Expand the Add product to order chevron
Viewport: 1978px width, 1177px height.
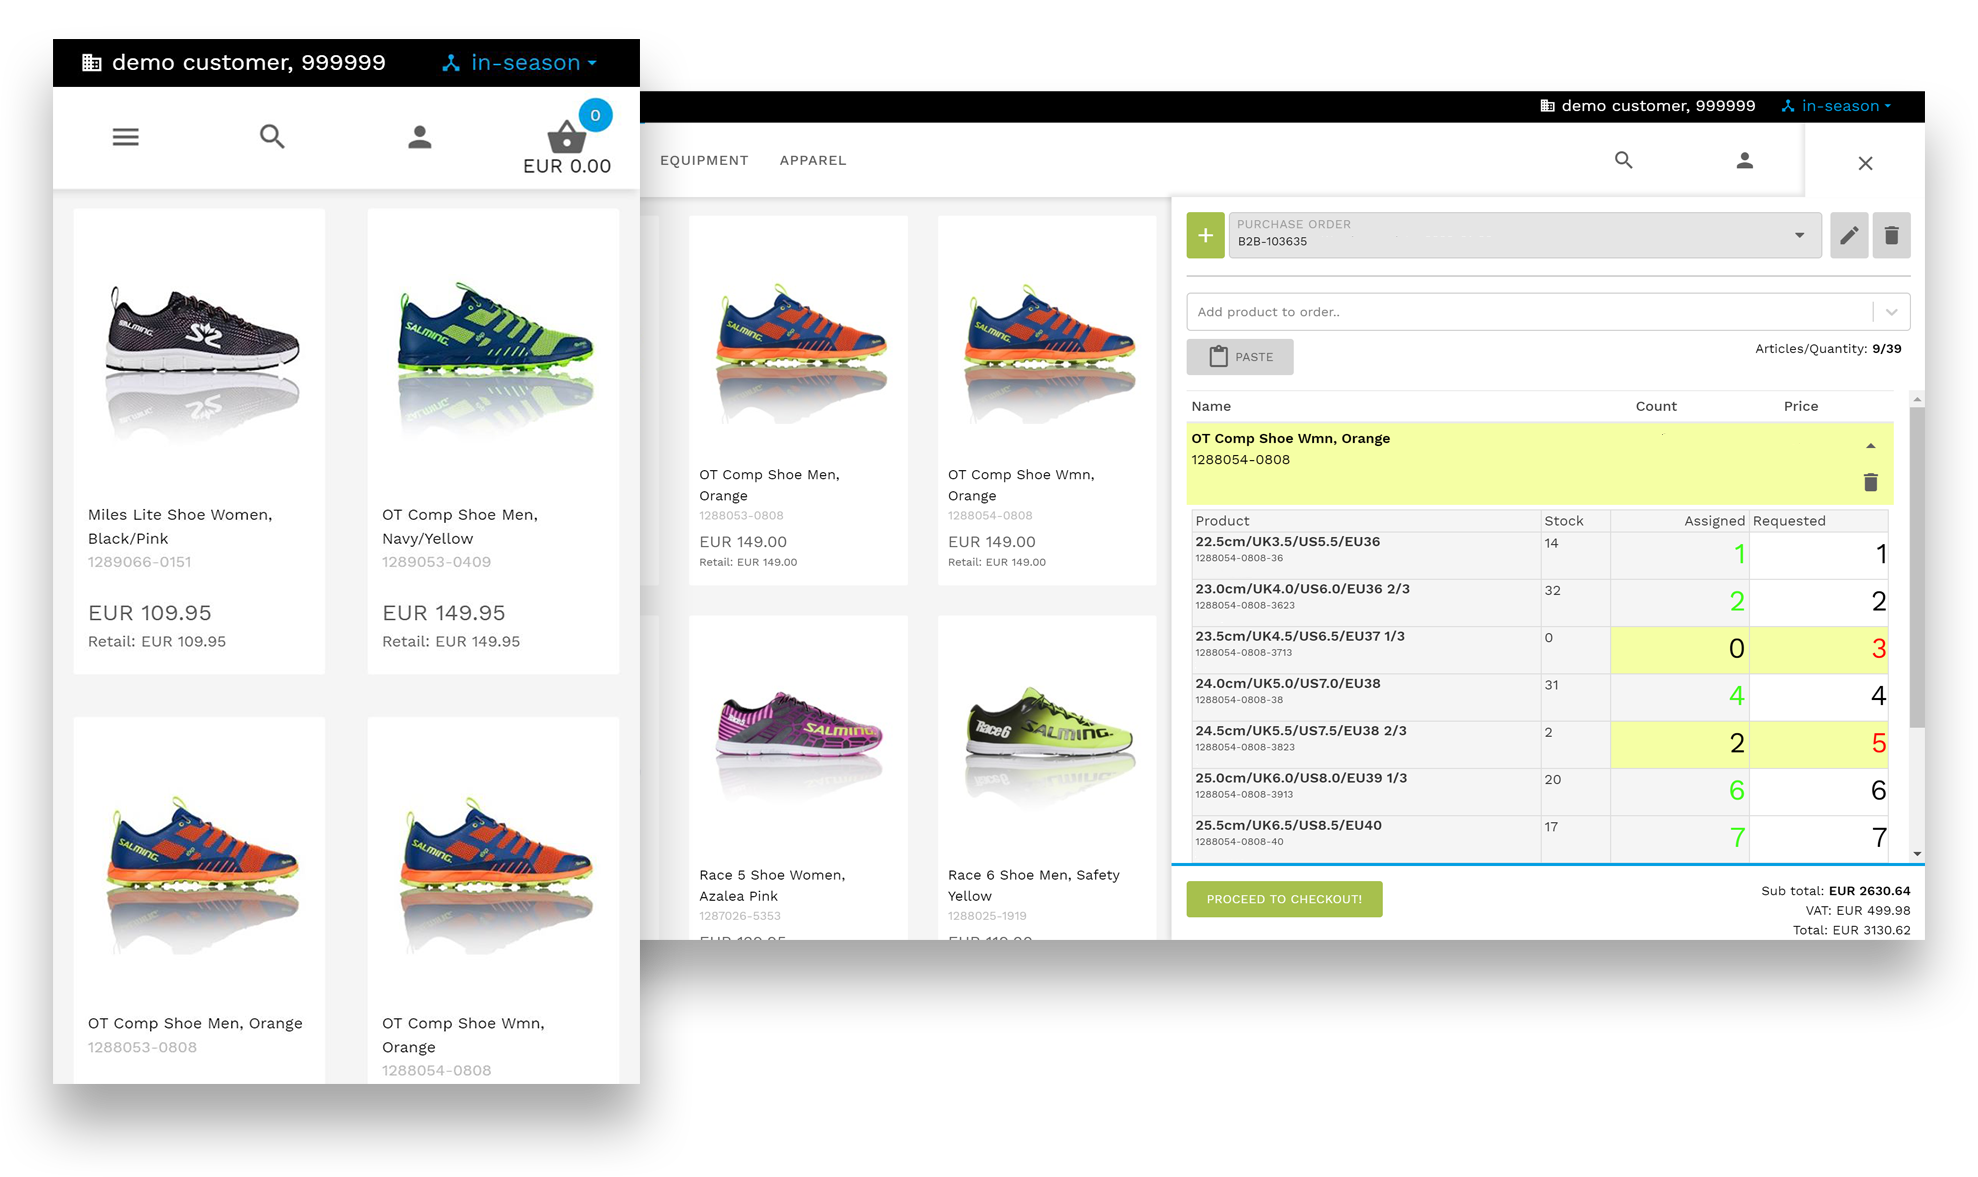click(x=1891, y=312)
